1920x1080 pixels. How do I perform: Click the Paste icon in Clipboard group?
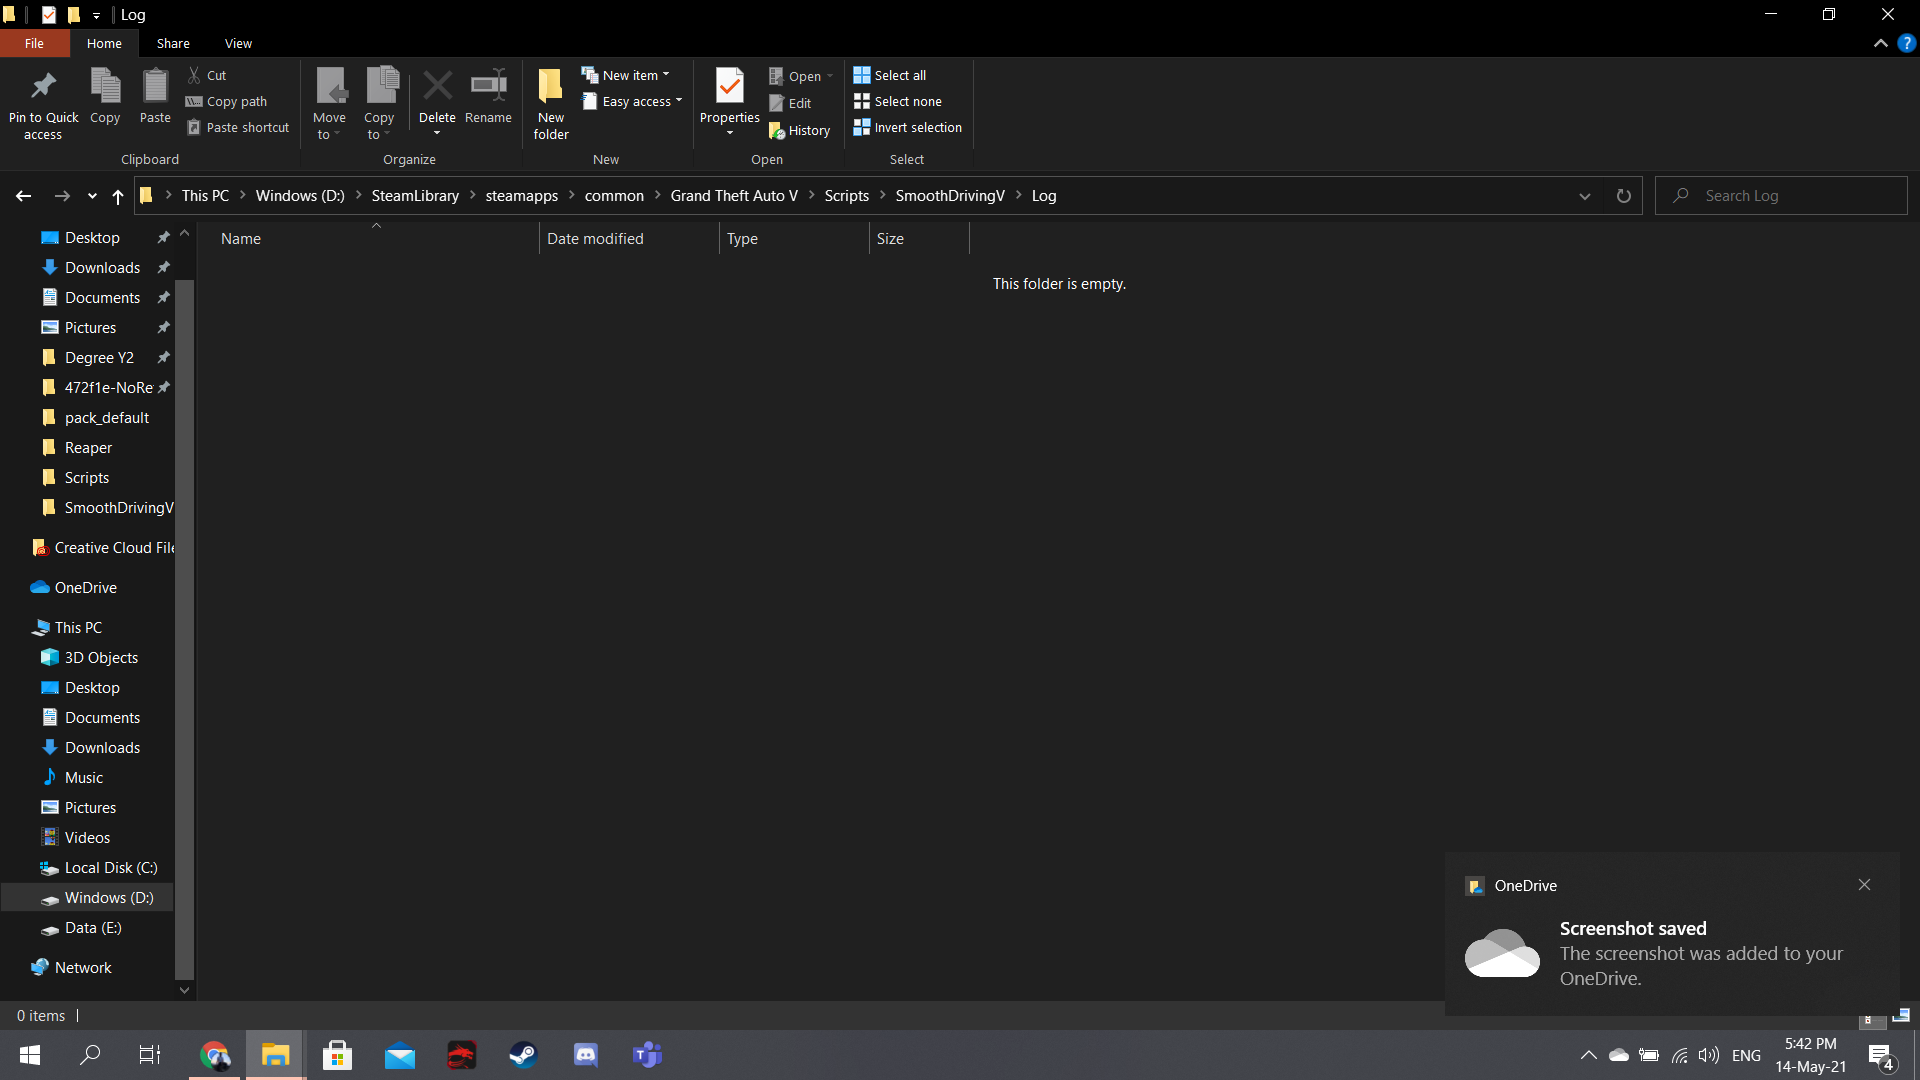pos(155,87)
